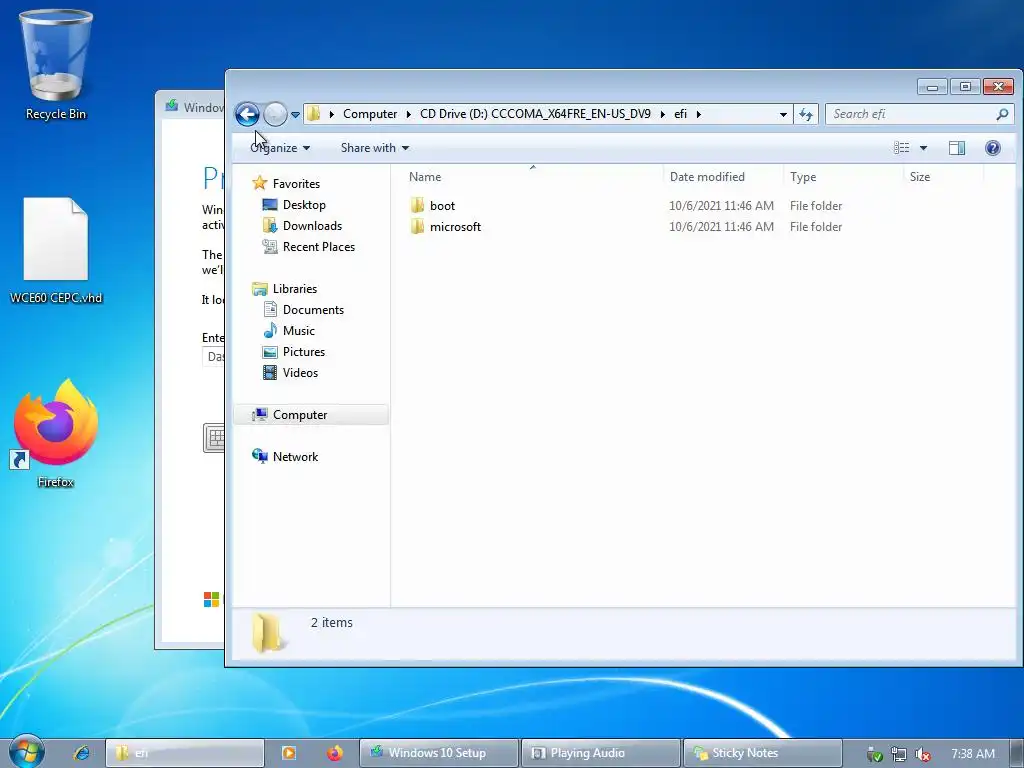Select efi breadcrumb segment
The width and height of the screenshot is (1024, 768).
click(680, 114)
